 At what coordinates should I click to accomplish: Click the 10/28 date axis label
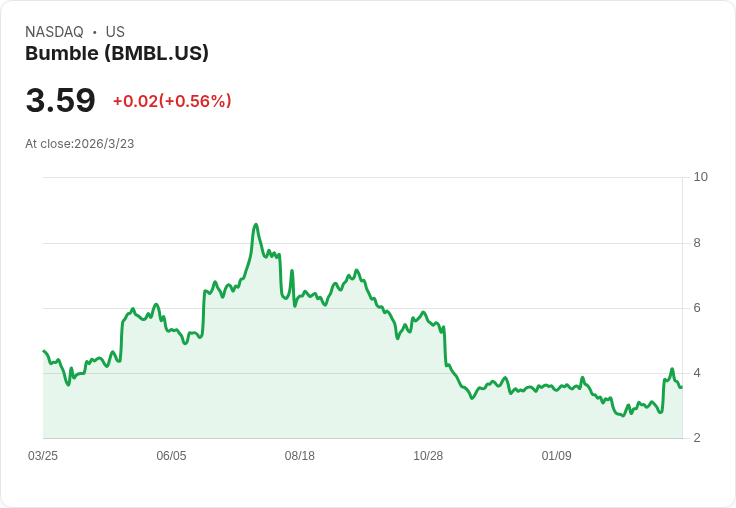click(428, 456)
